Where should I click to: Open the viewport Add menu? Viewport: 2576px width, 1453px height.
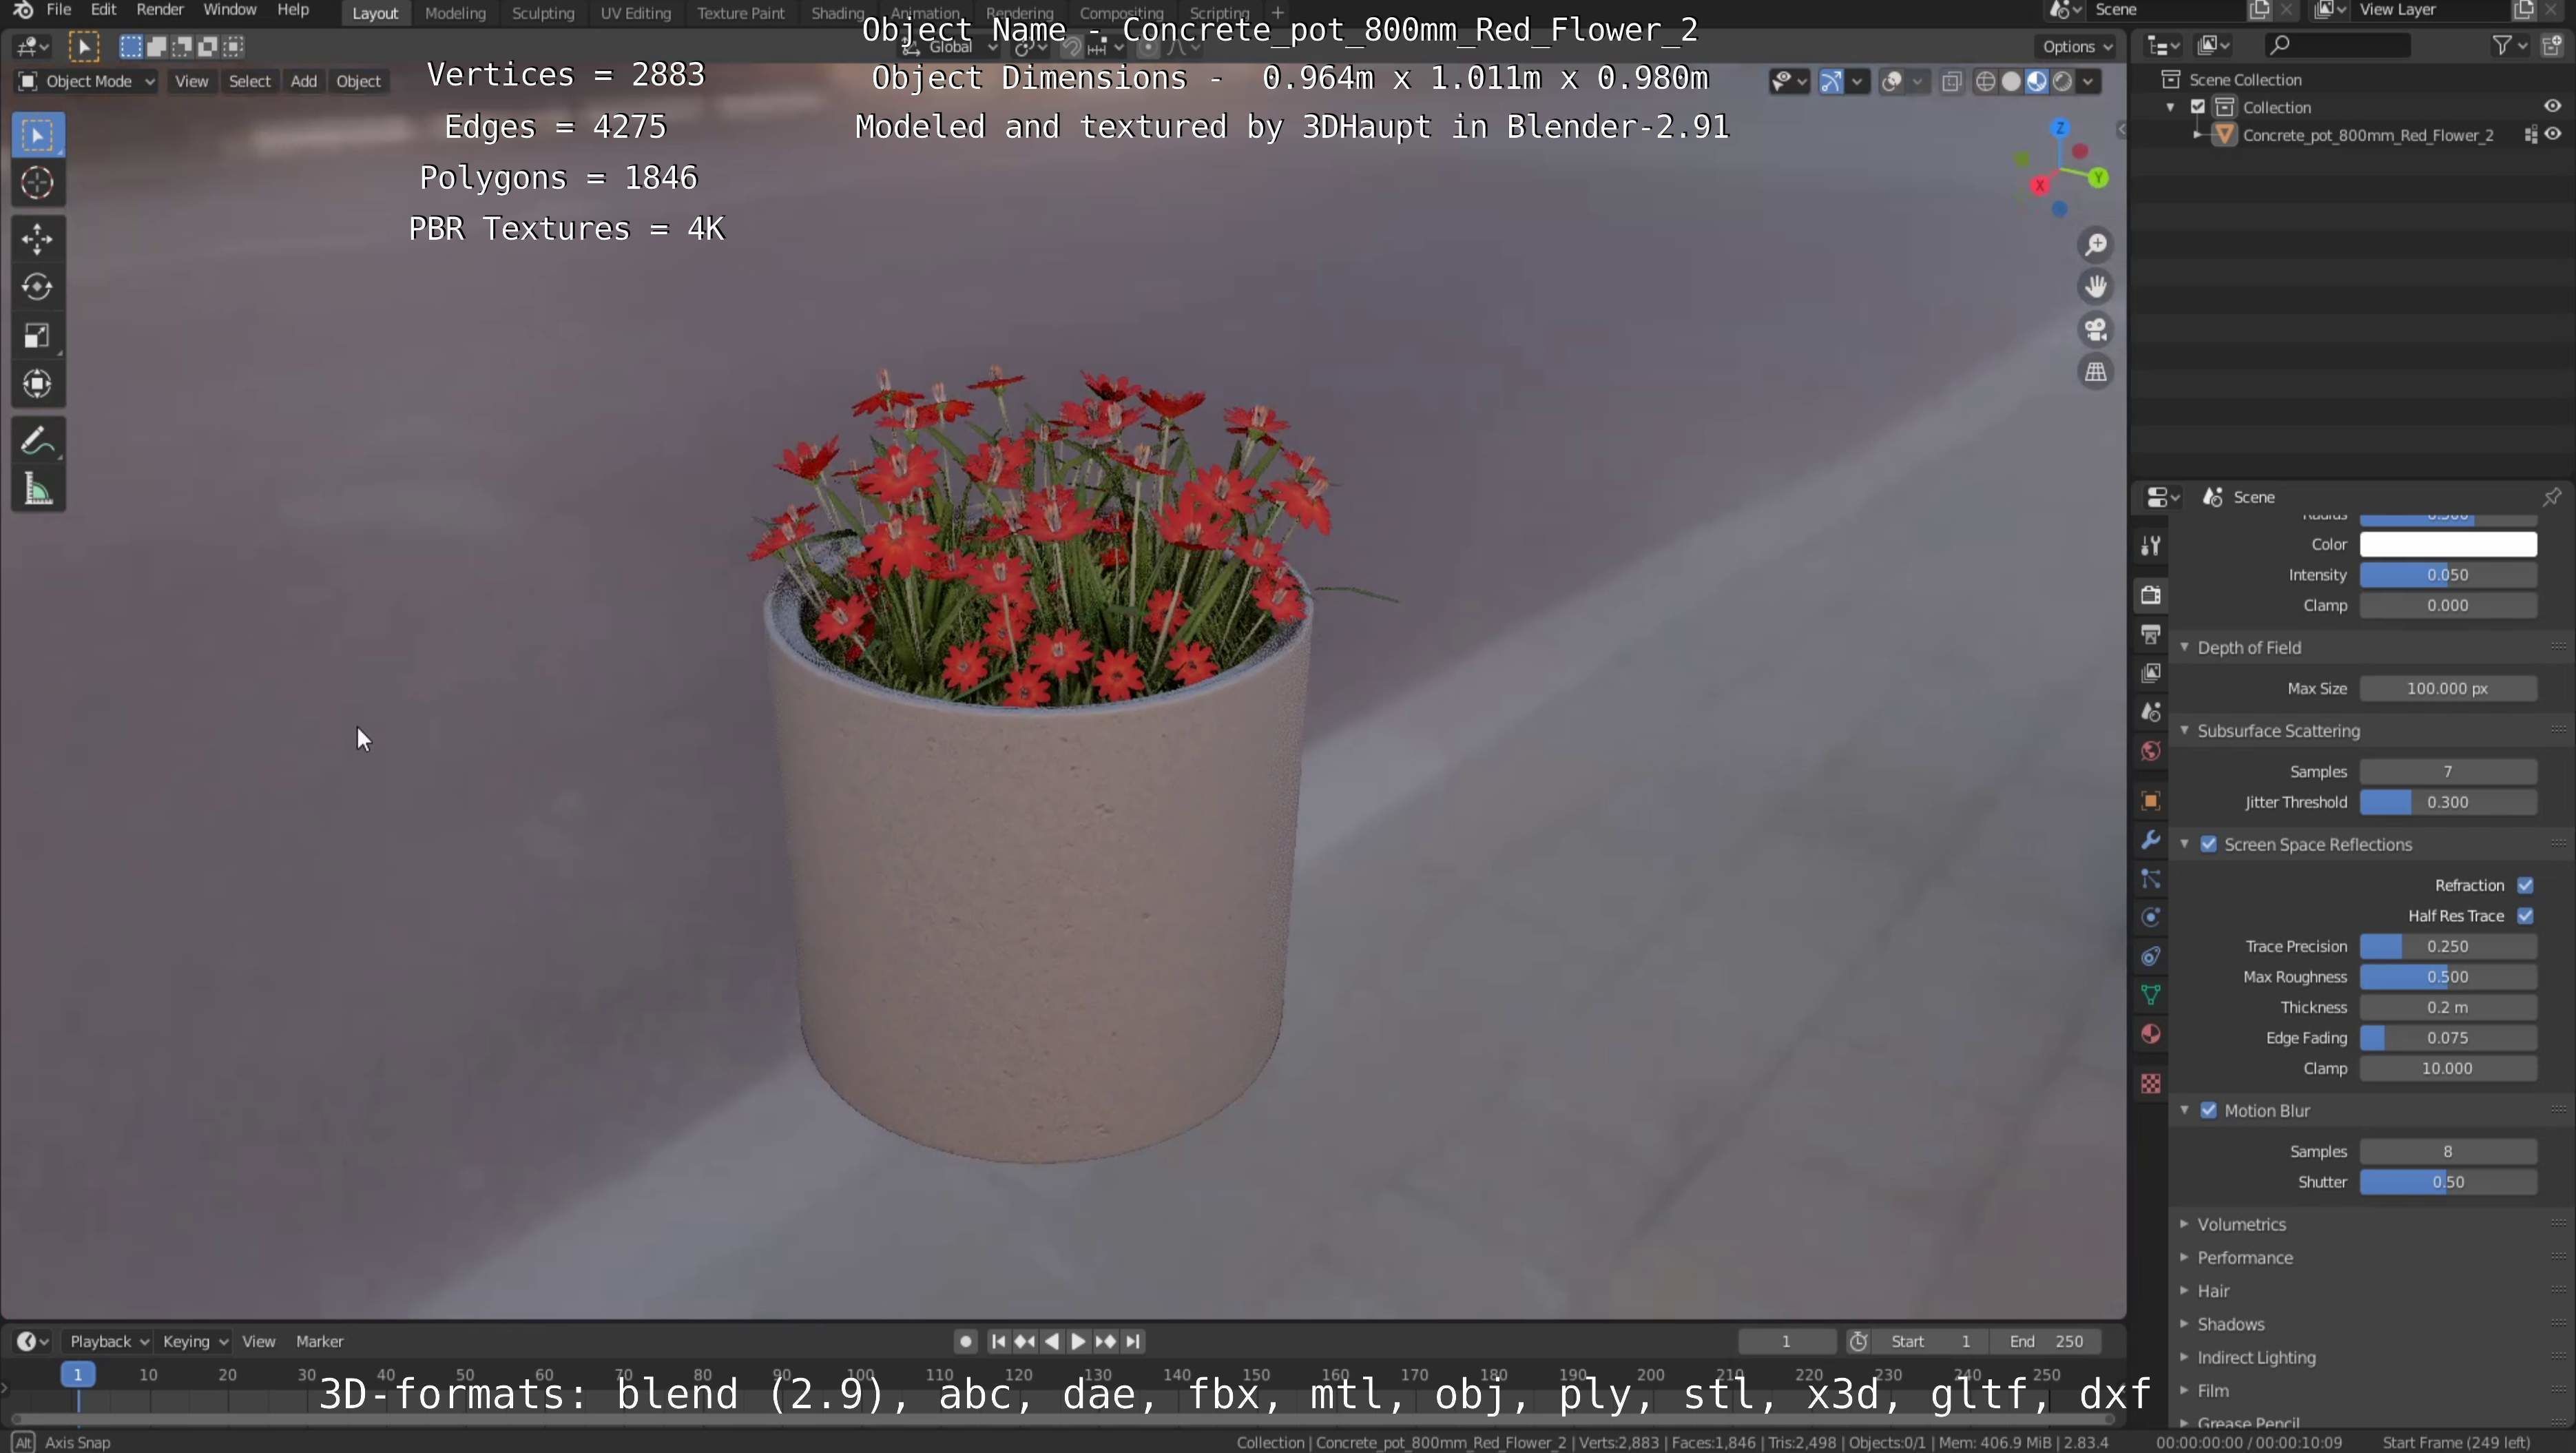(303, 82)
